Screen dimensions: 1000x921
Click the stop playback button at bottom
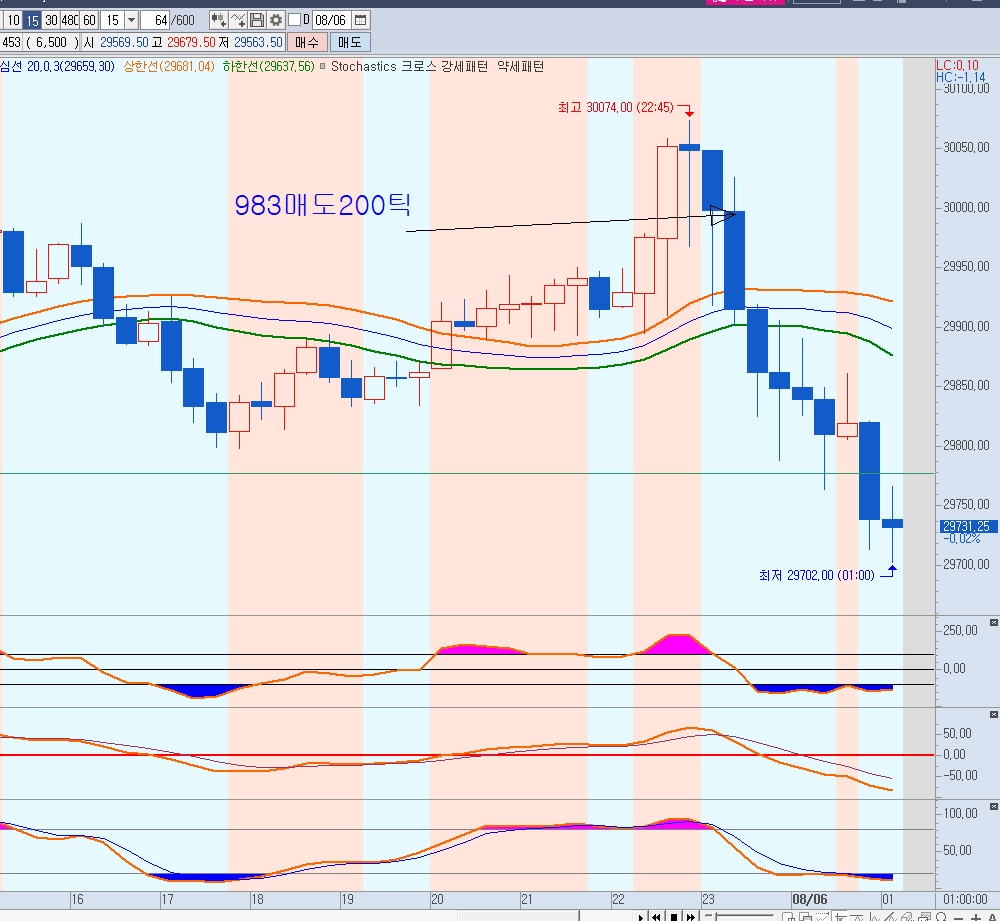(673, 917)
